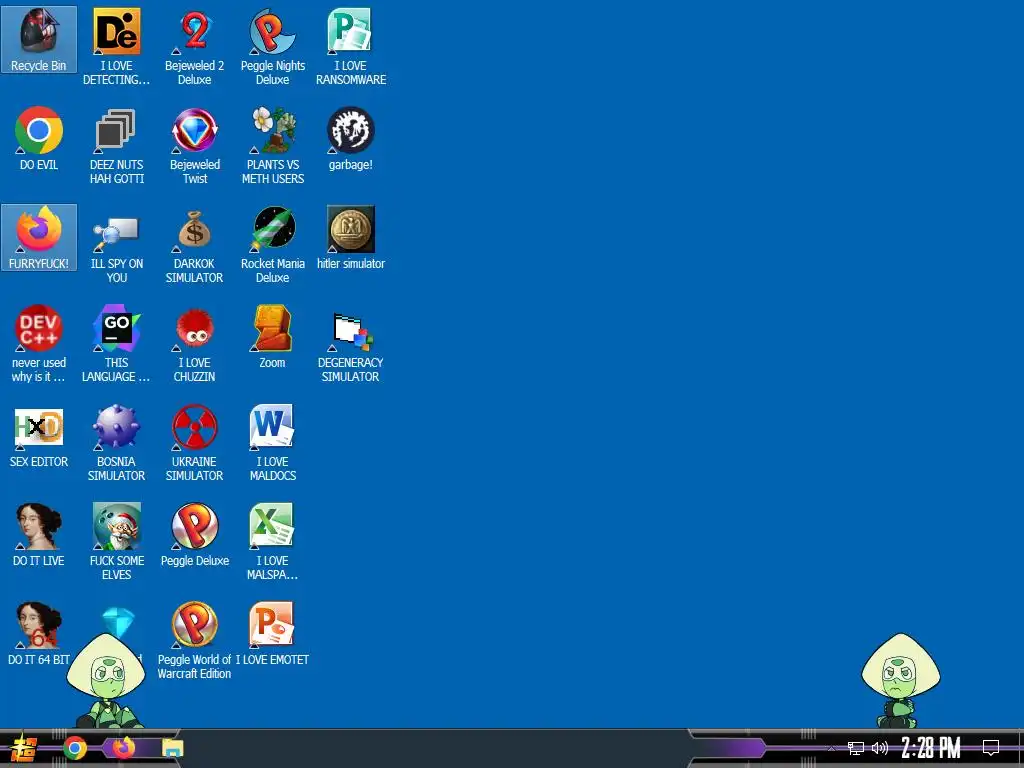Select the DO IT 64 BIT icon
The width and height of the screenshot is (1024, 768).
39,634
